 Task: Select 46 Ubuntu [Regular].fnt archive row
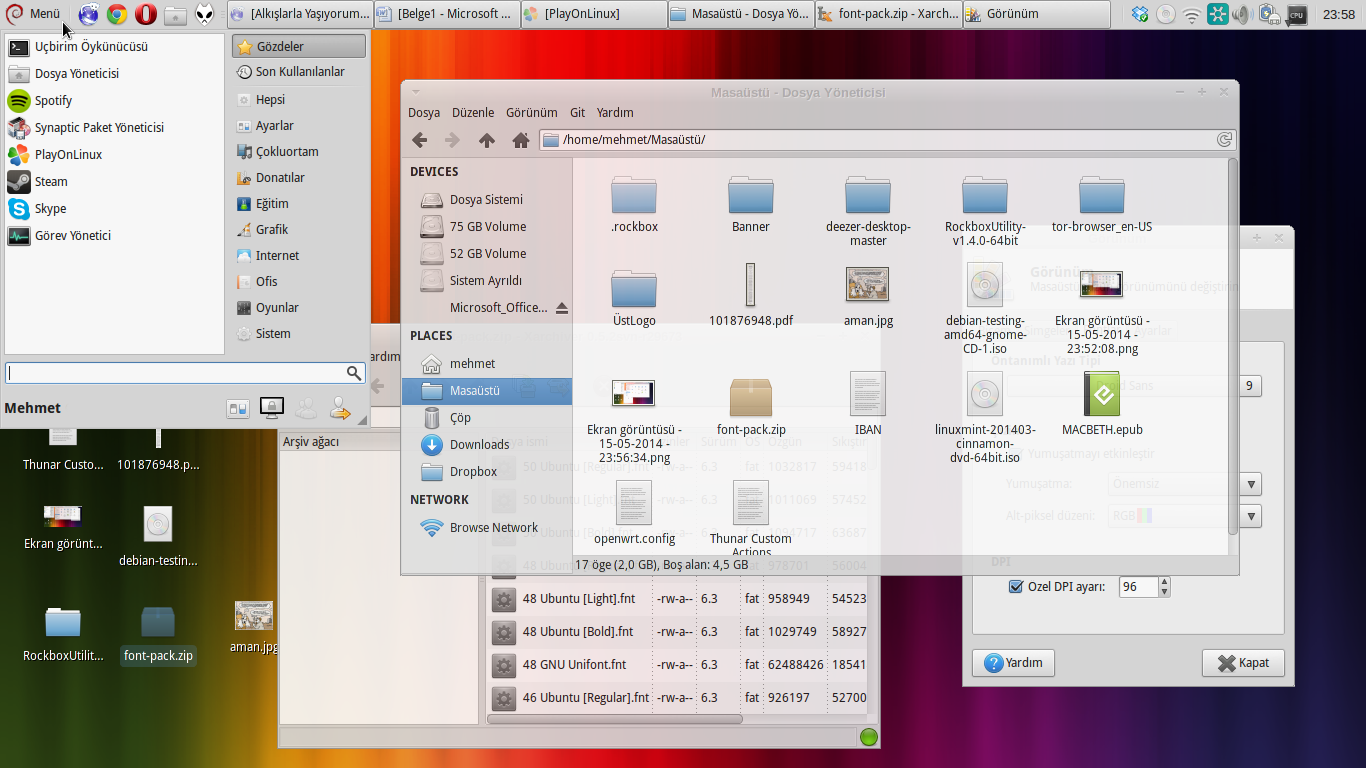point(677,698)
